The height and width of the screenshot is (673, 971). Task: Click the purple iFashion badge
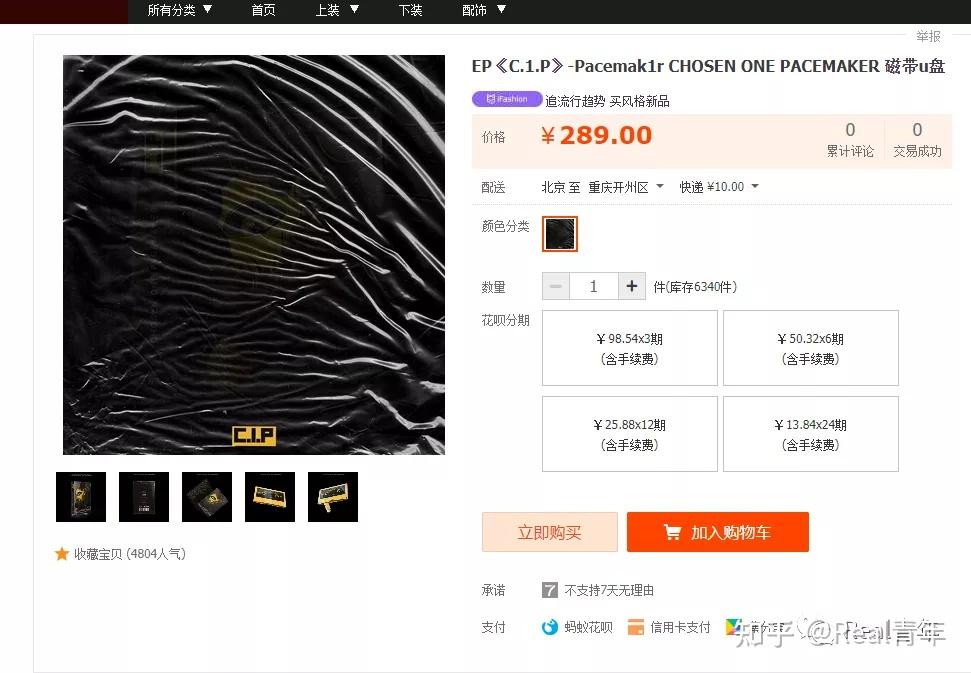pos(507,99)
